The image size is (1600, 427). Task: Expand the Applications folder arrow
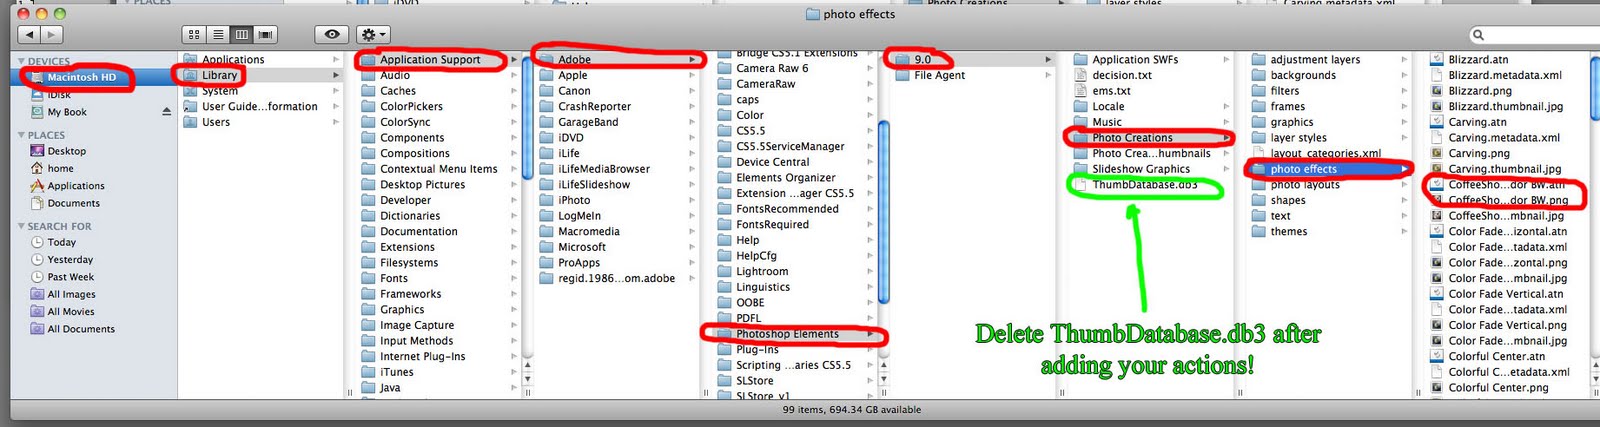(x=336, y=59)
